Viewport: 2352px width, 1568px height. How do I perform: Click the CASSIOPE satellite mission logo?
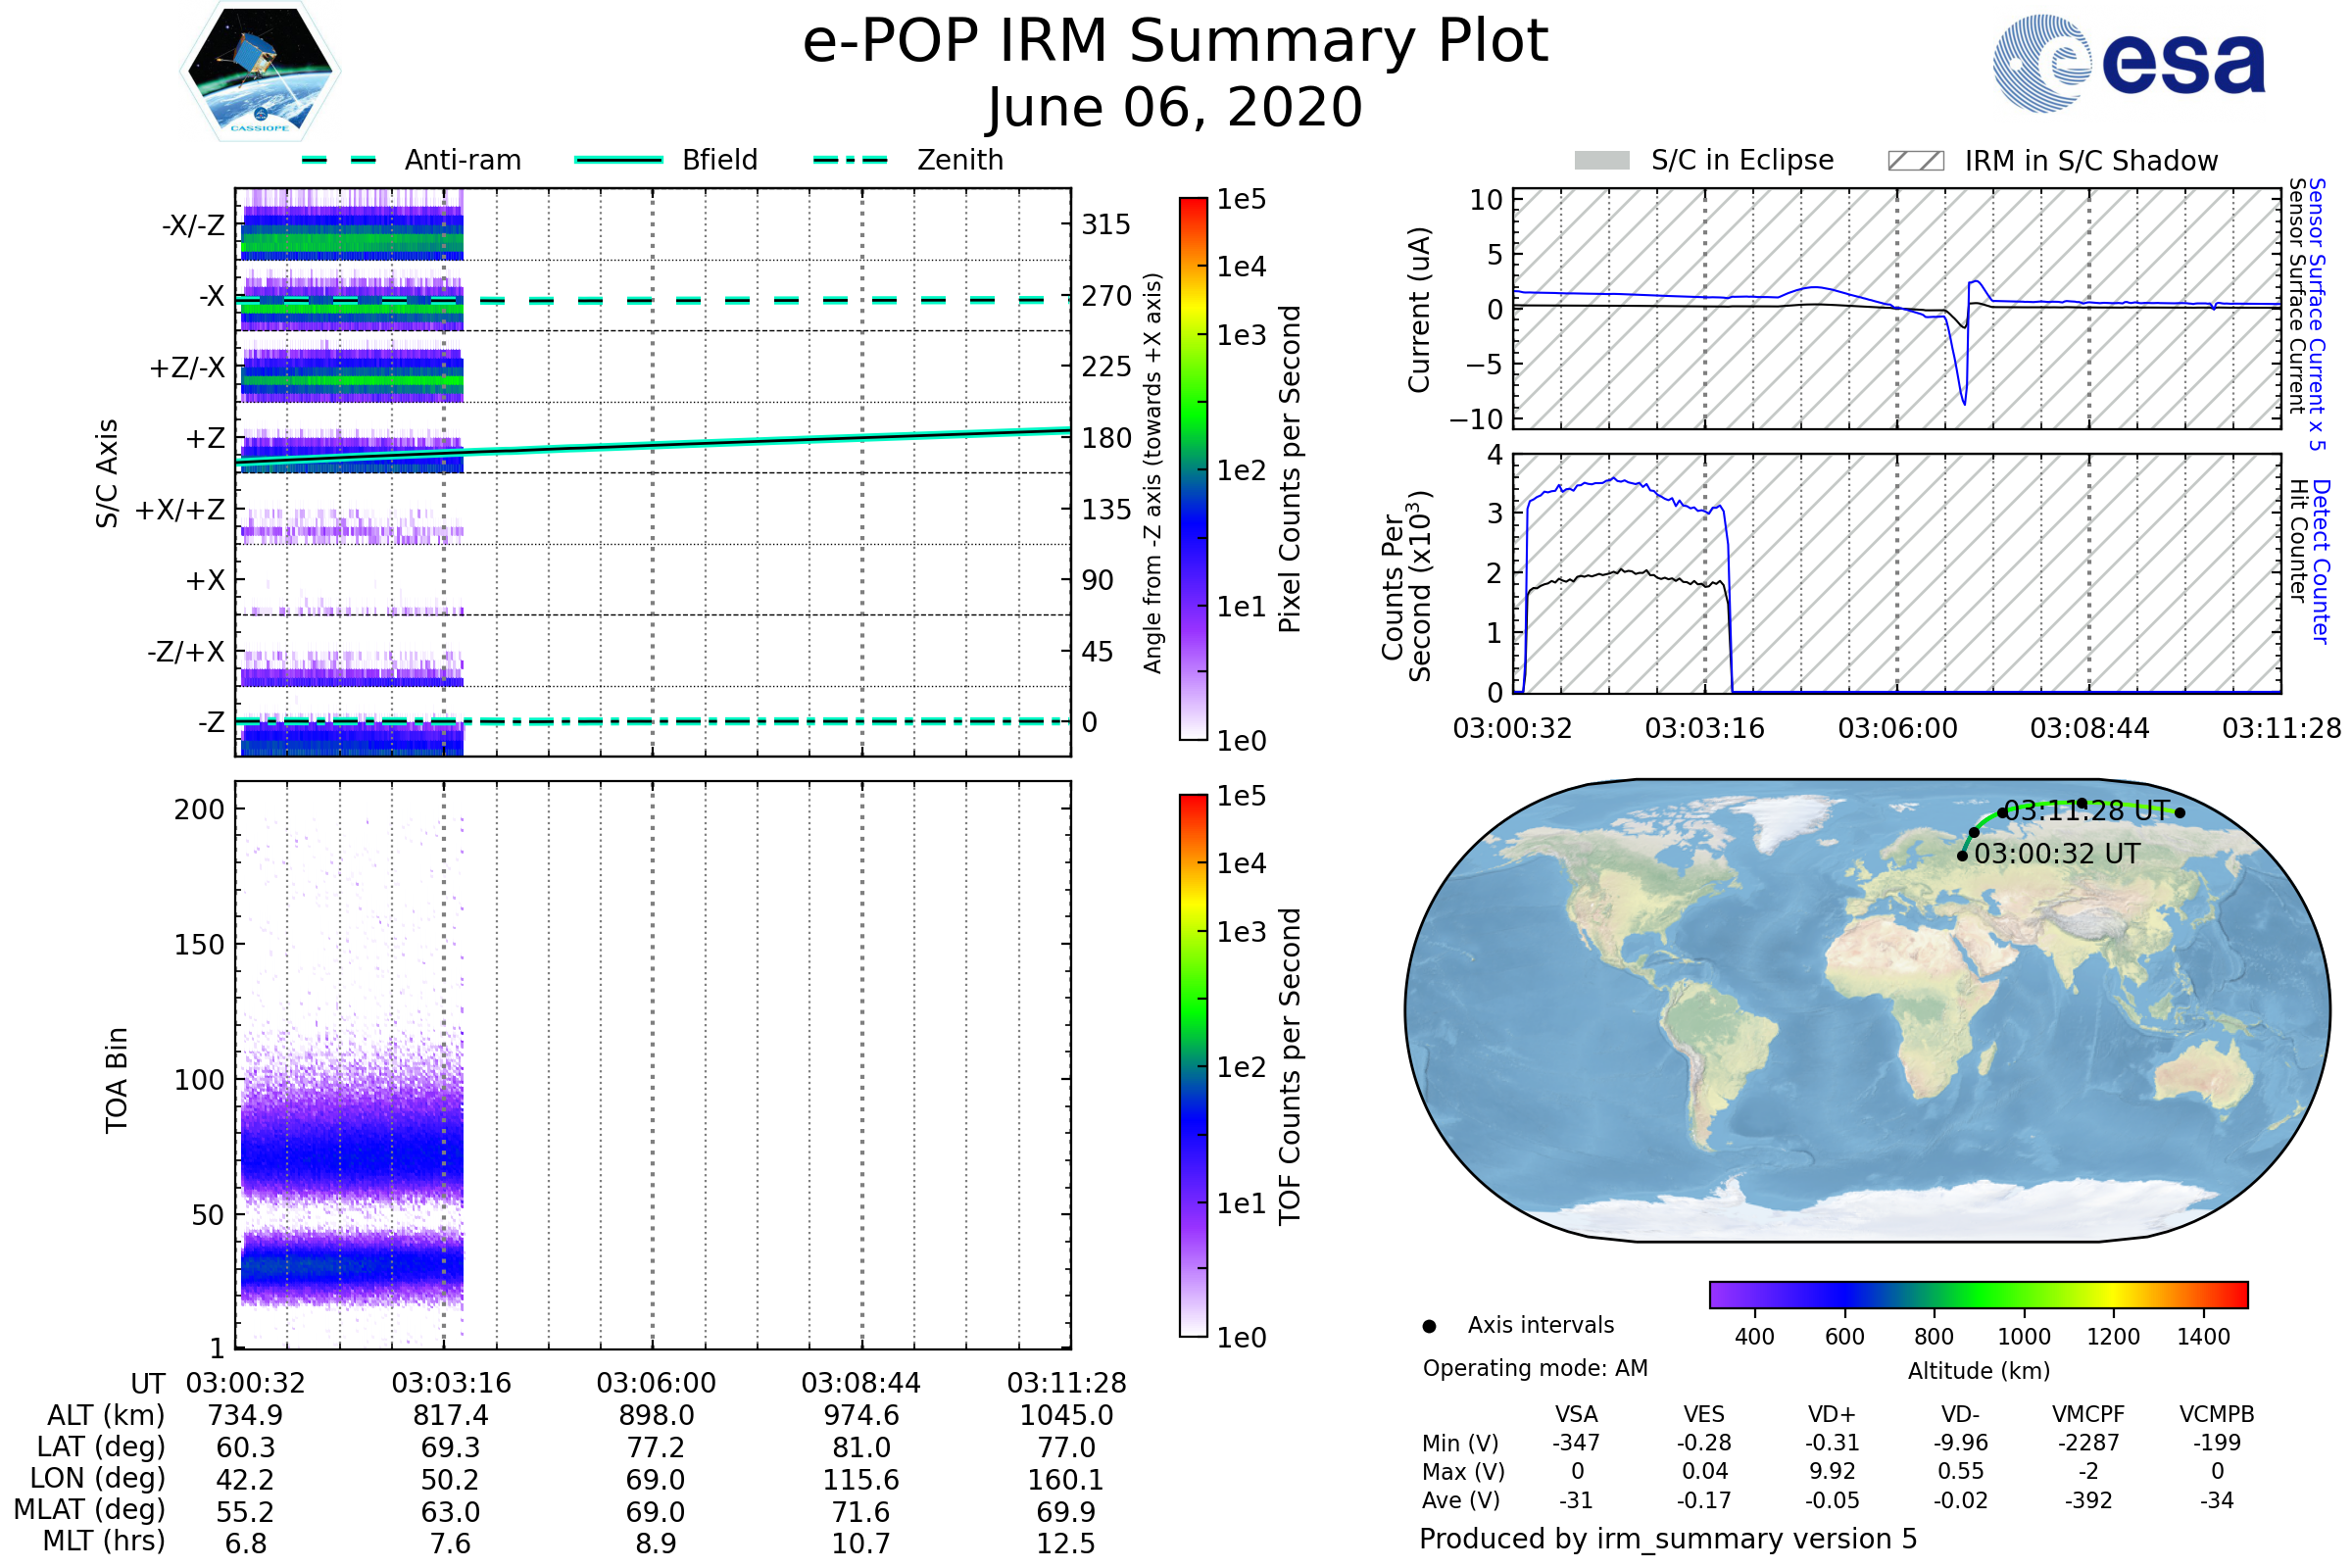click(260, 72)
